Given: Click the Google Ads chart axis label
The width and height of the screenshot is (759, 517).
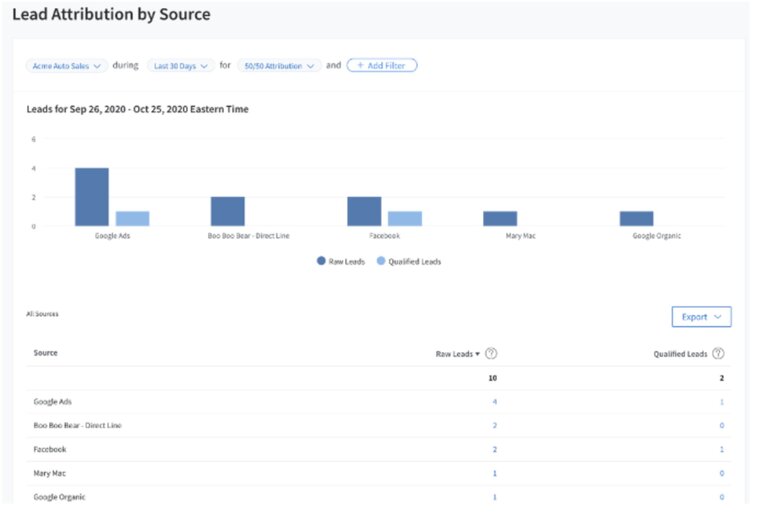Looking at the screenshot, I should (112, 236).
